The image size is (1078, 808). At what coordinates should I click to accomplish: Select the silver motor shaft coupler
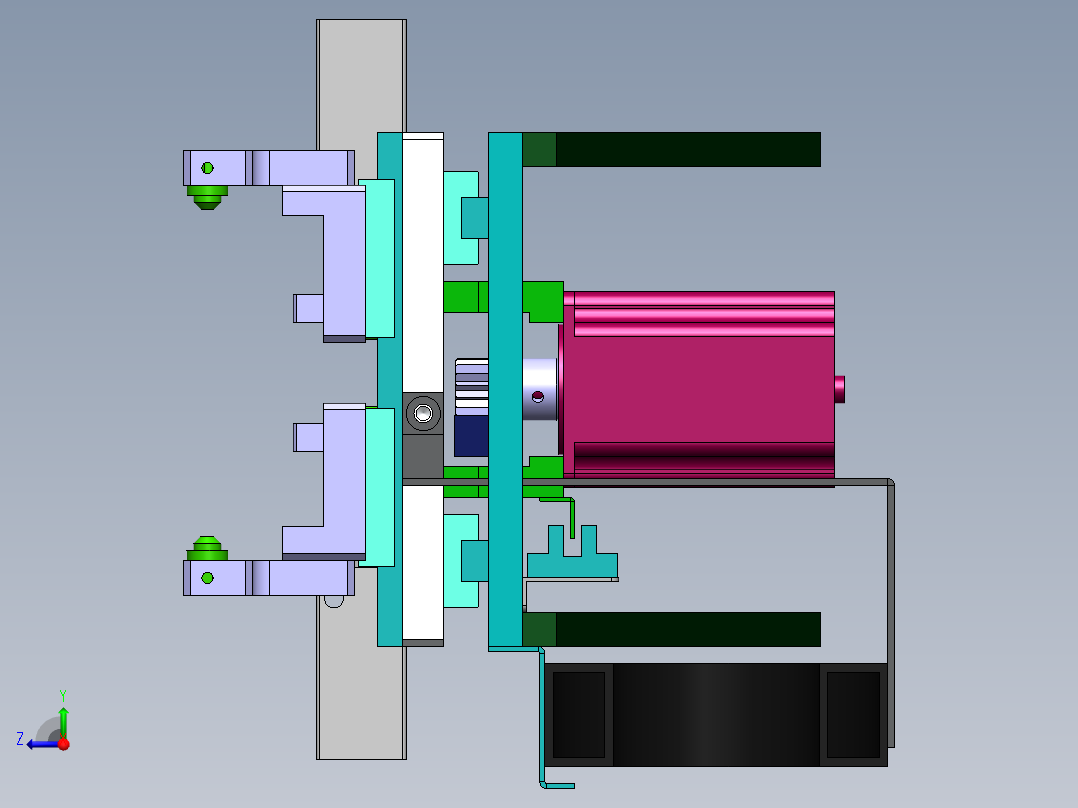[x=542, y=375]
